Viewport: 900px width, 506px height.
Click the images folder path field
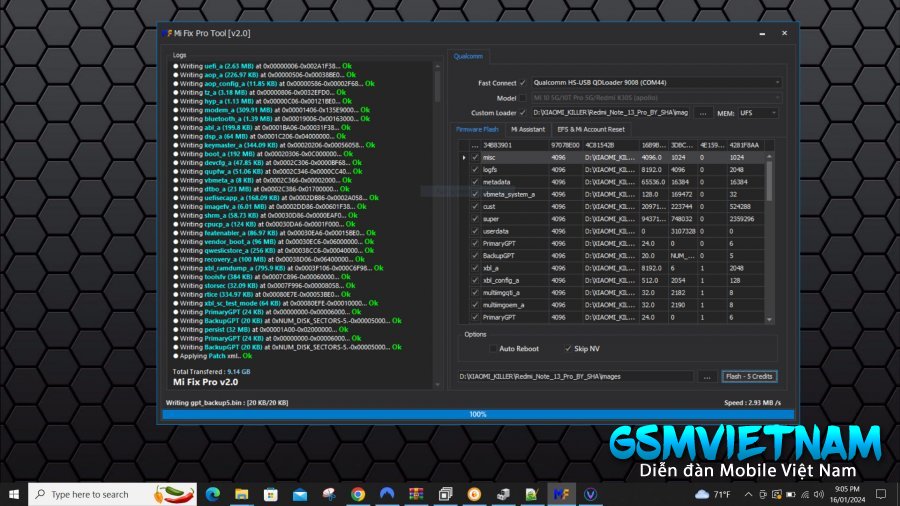(x=576, y=377)
